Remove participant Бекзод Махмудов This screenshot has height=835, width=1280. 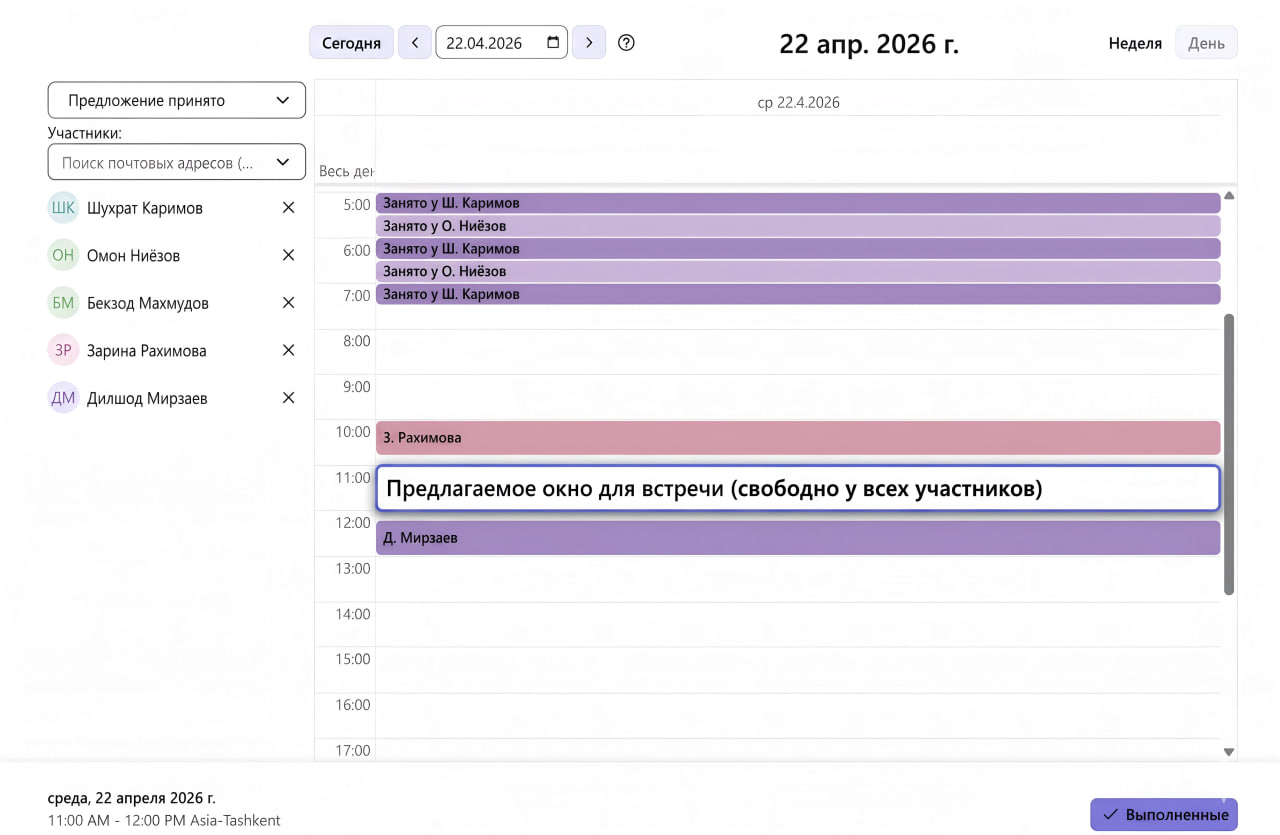(289, 303)
